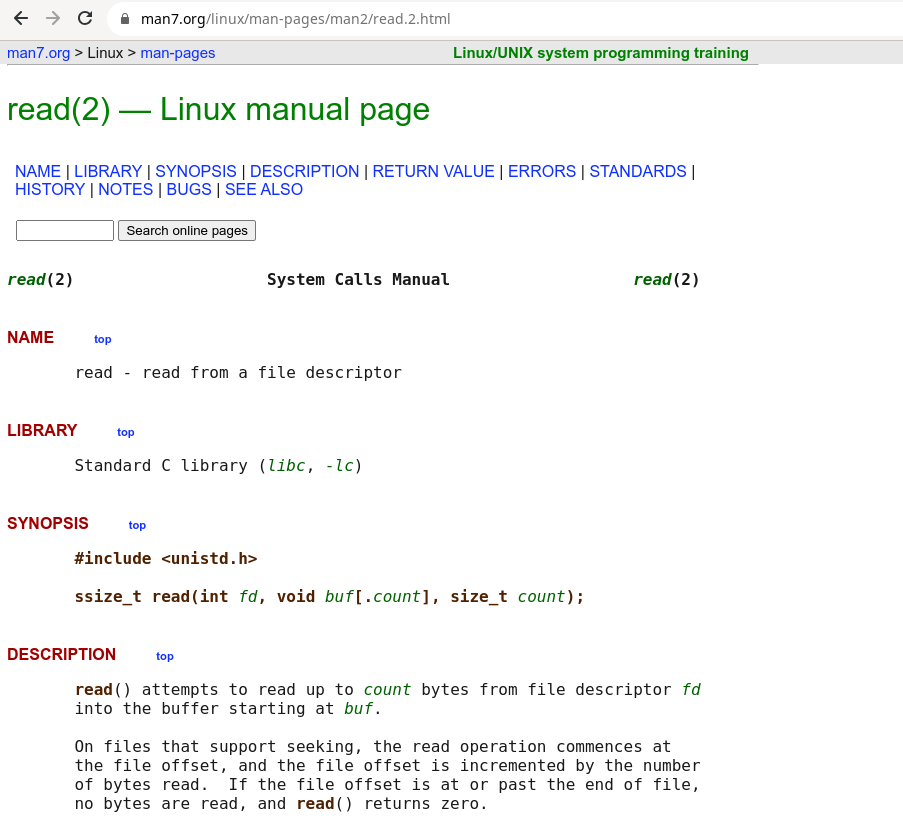The image size is (903, 816).
Task: Click the browser forward arrow
Action: click(53, 18)
